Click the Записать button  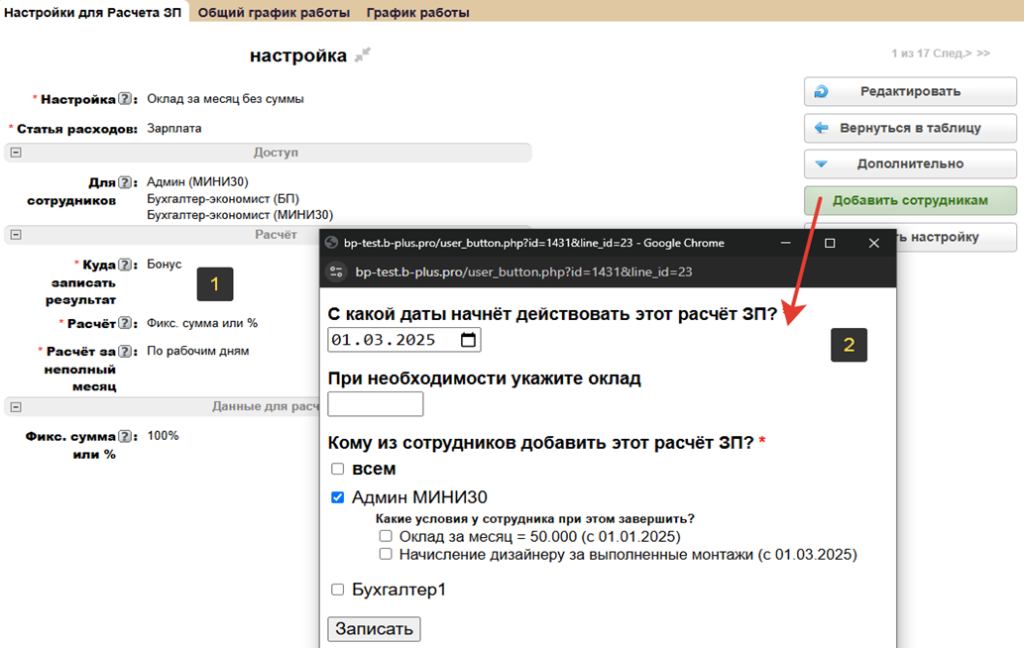(374, 629)
